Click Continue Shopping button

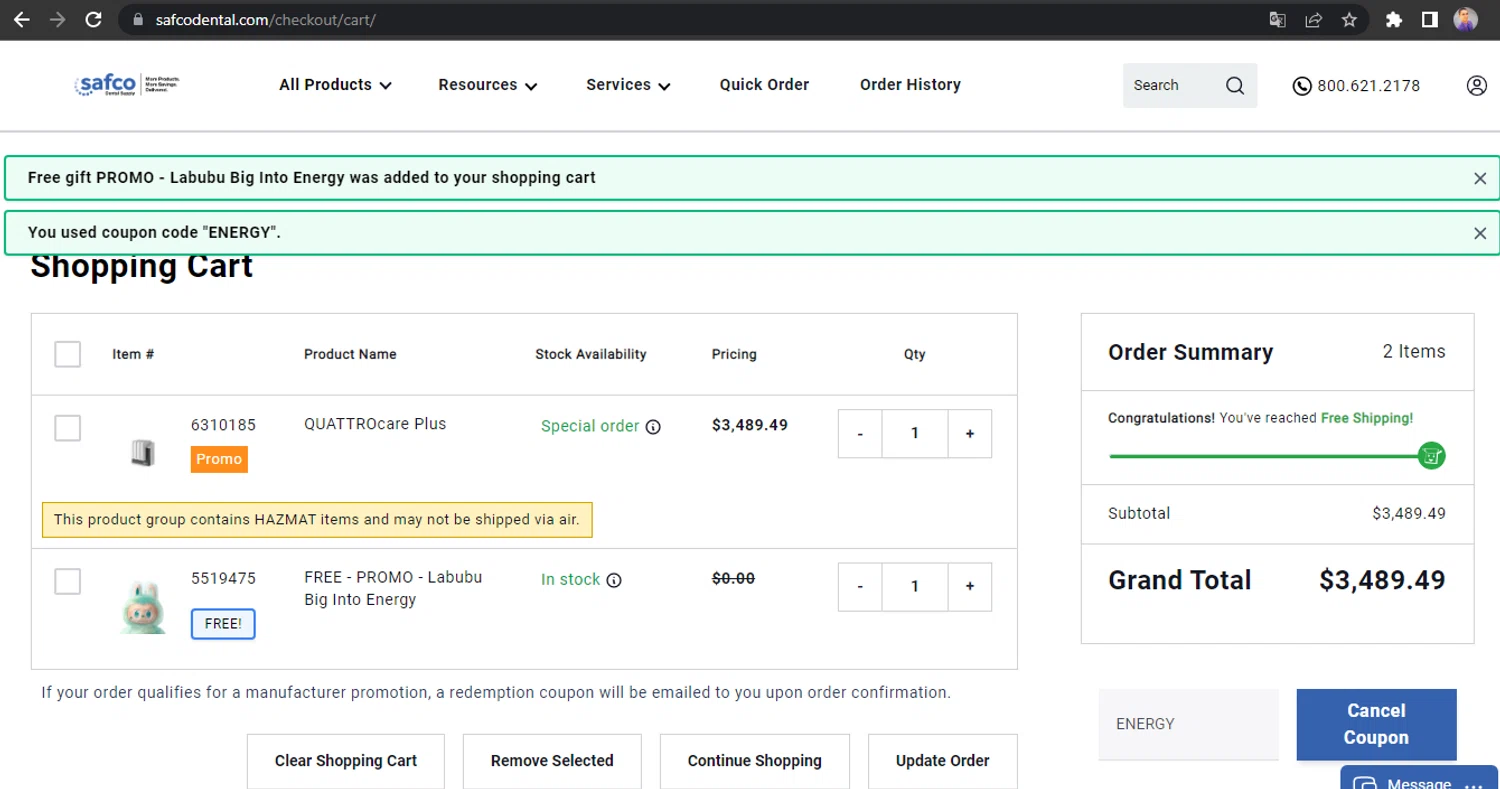pyautogui.click(x=755, y=761)
